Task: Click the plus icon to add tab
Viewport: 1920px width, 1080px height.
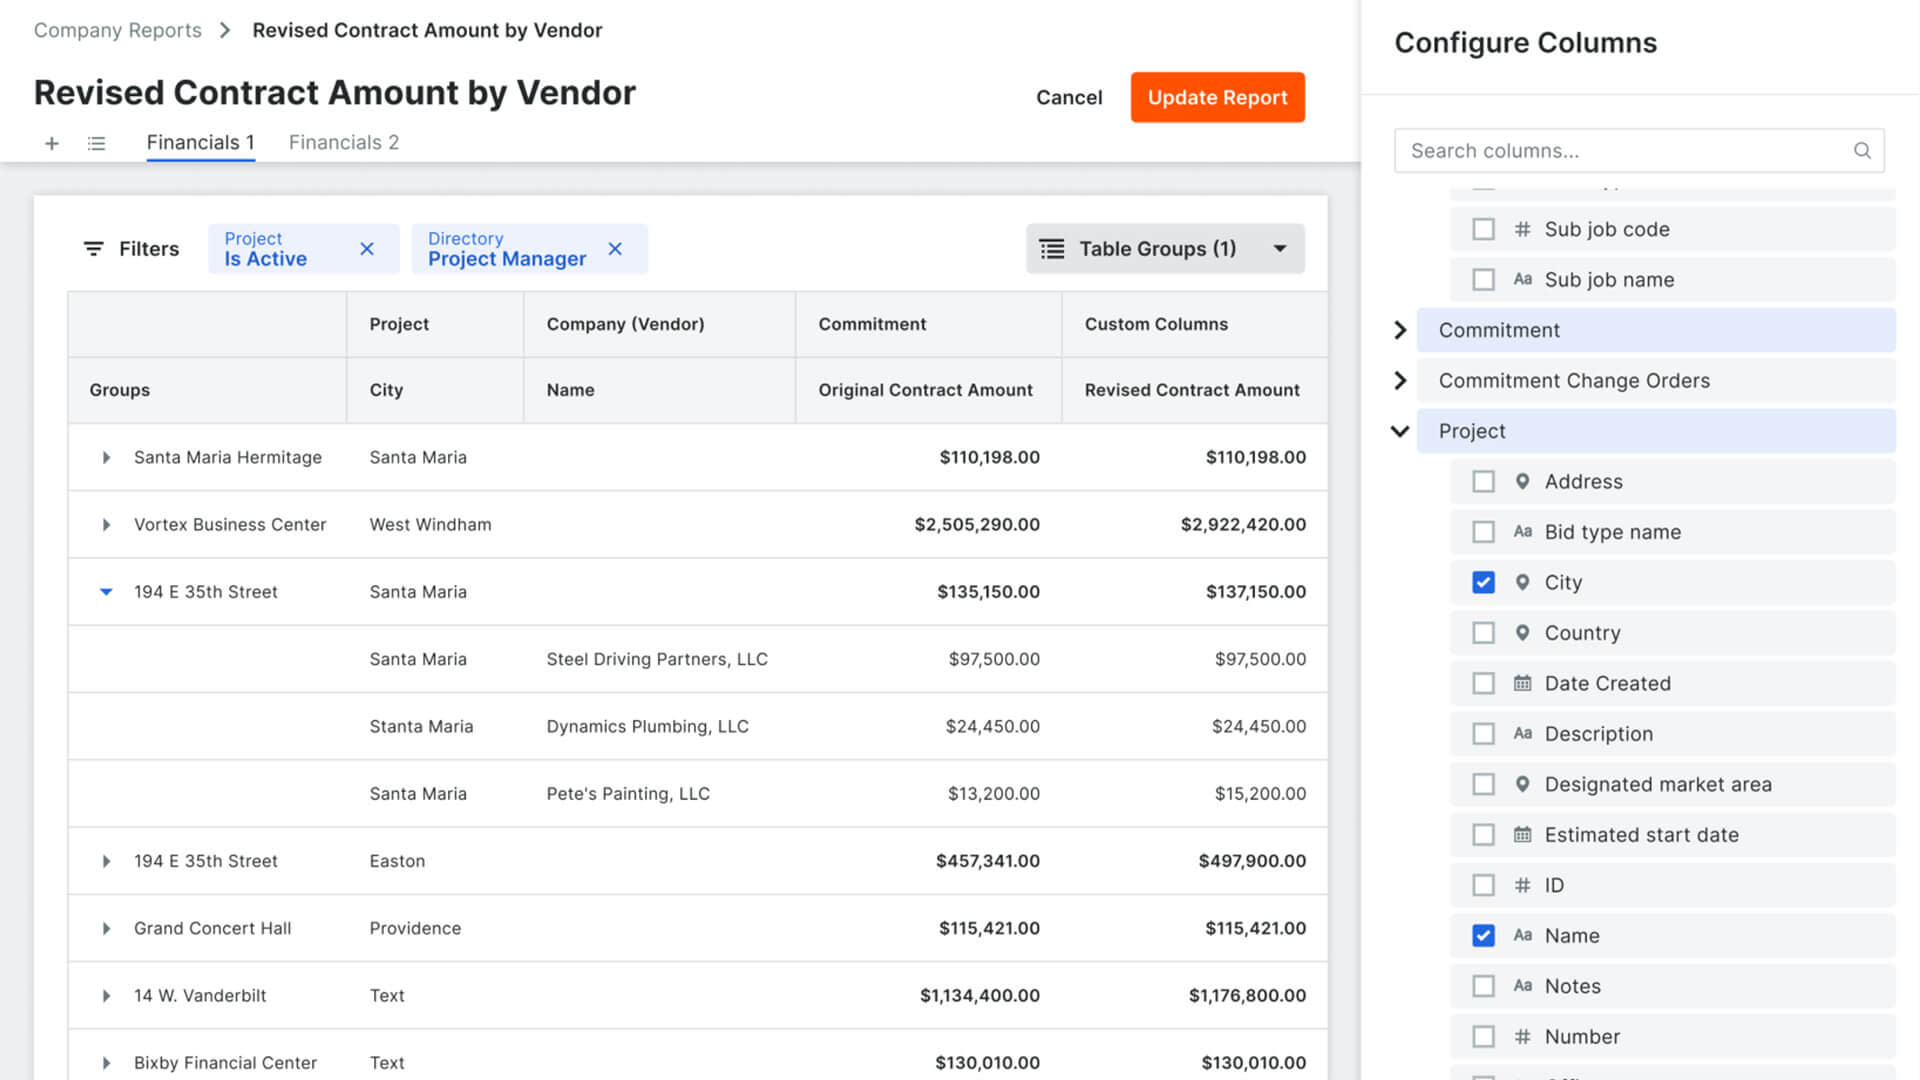Action: (52, 143)
